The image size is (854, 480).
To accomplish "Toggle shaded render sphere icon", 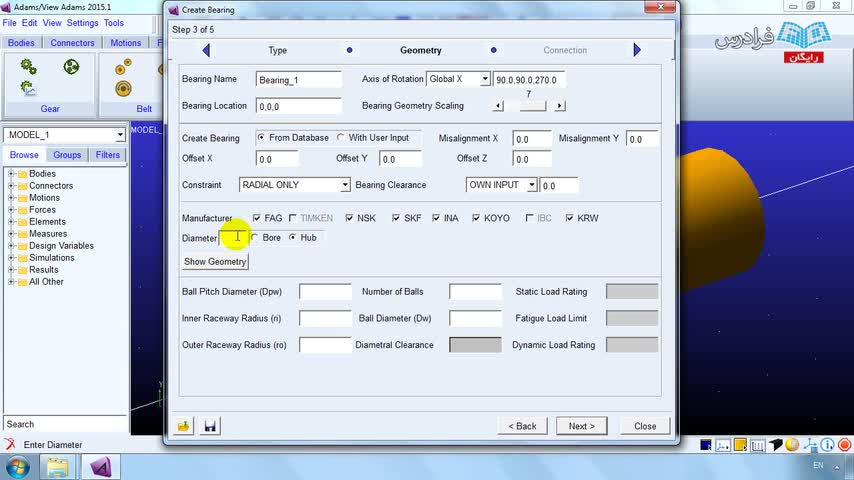I will click(x=792, y=445).
